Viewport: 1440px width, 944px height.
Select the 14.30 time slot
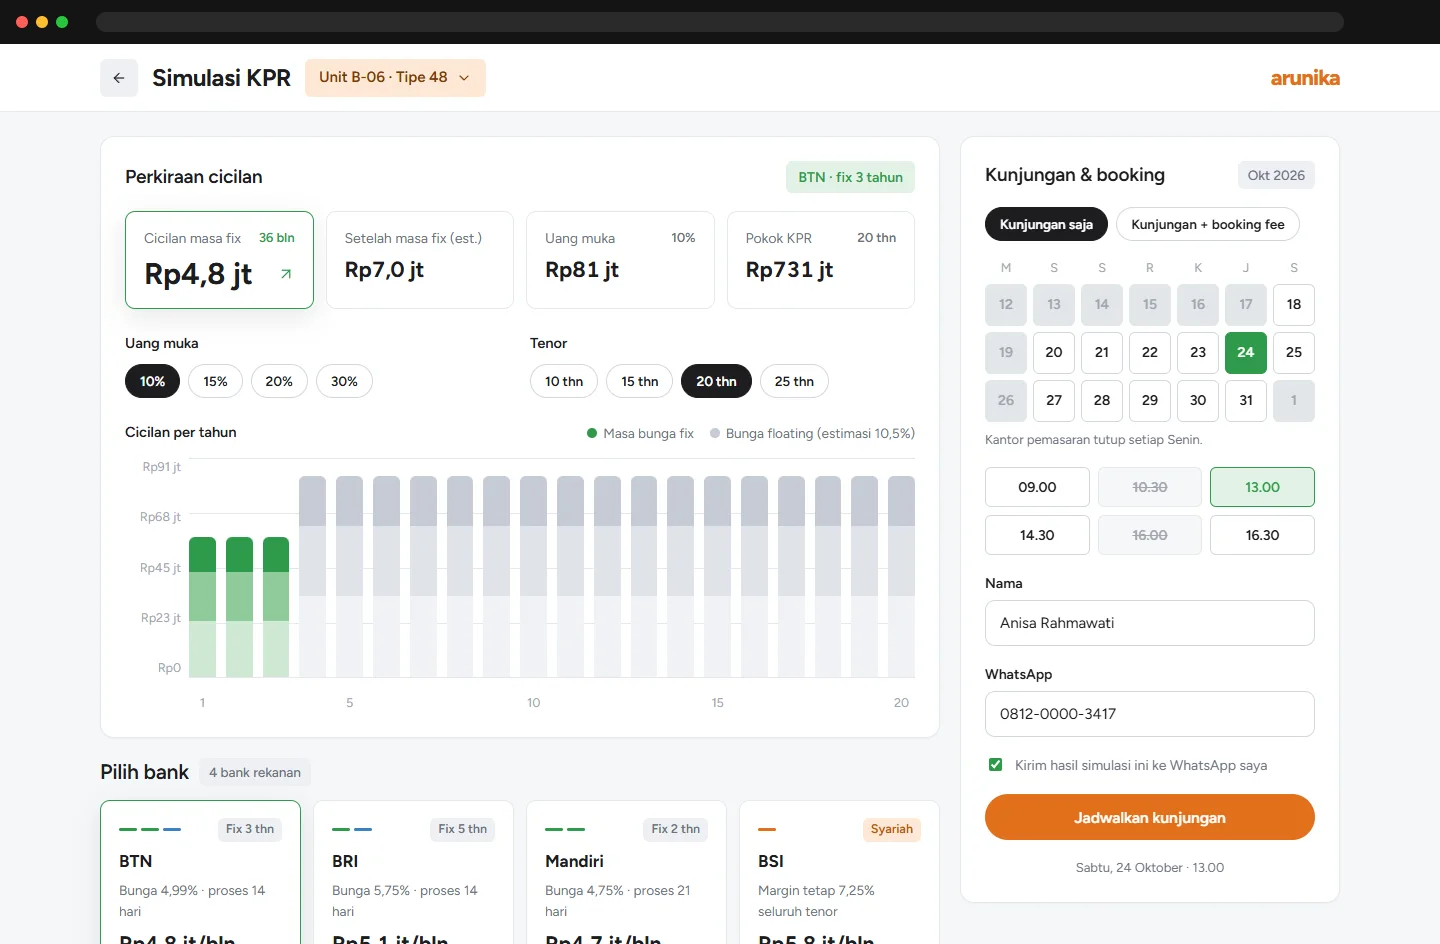coord(1037,535)
